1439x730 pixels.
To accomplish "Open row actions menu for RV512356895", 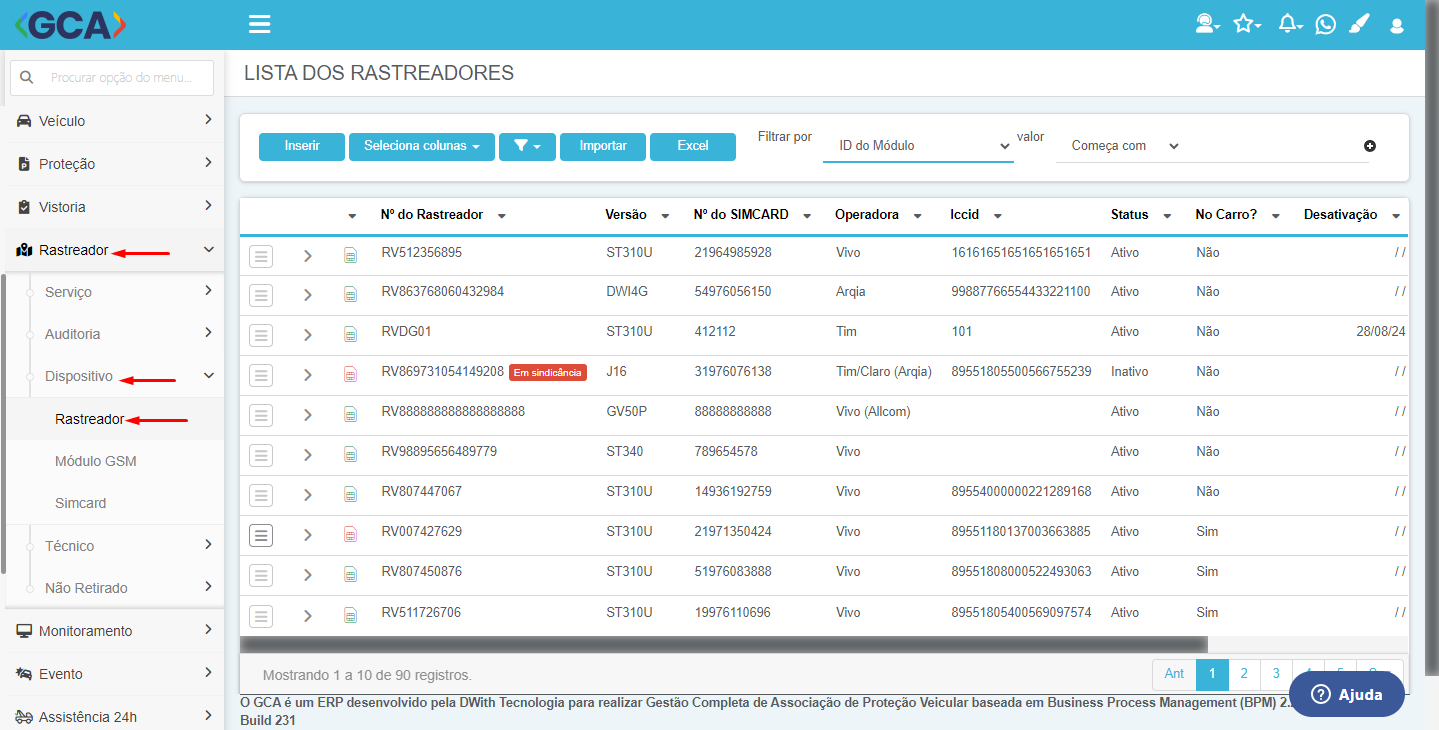I will 261,256.
